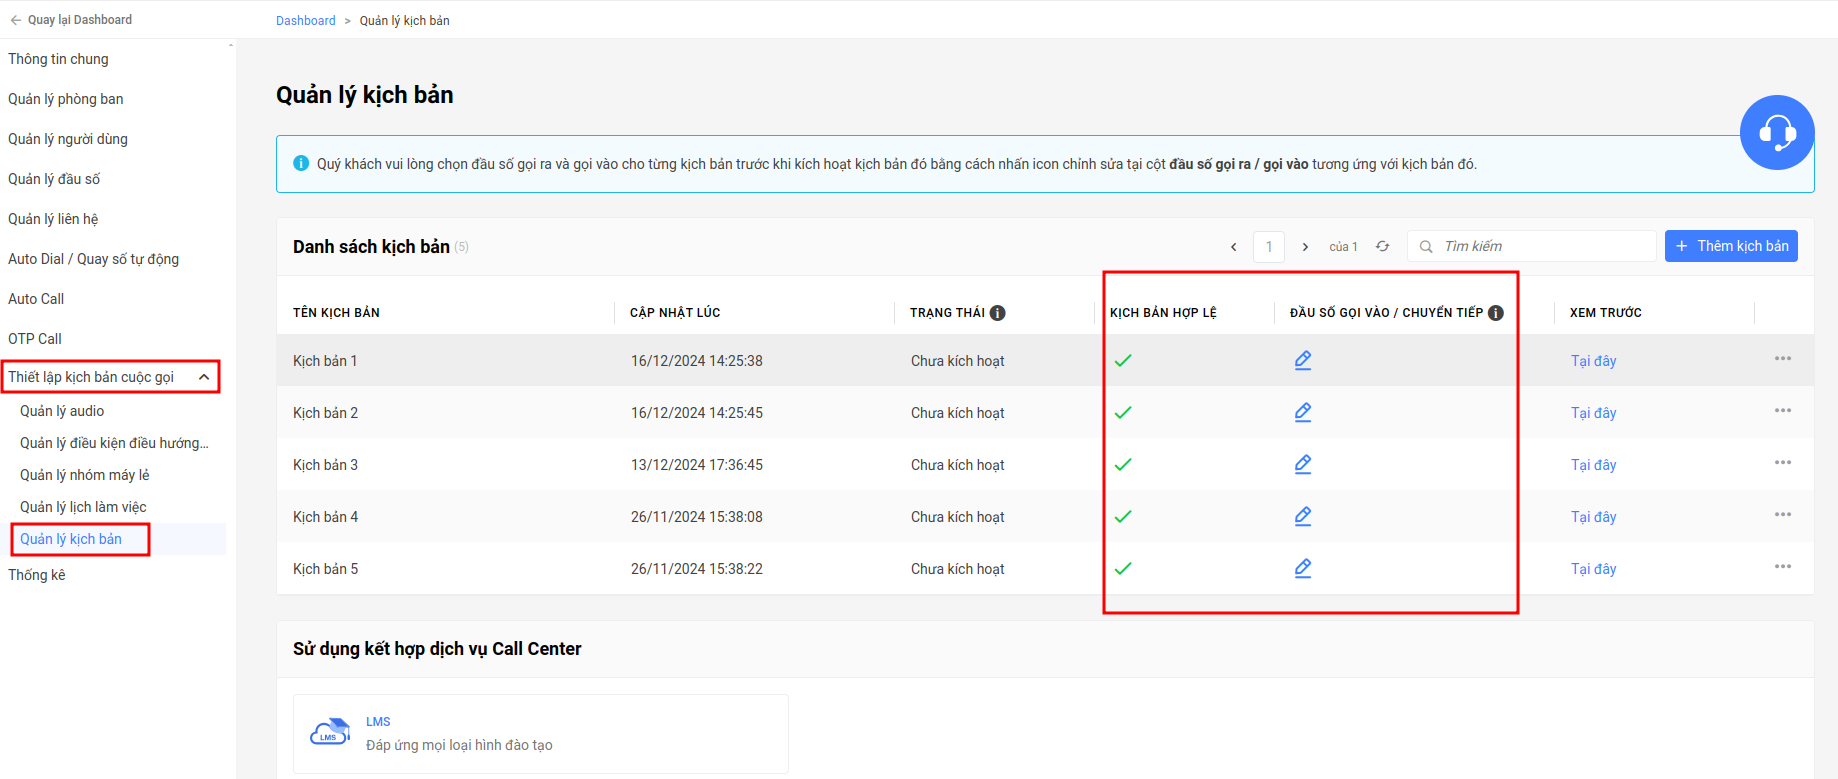
Task: Open Auto Dial / Quay số tự động
Action: pyautogui.click(x=94, y=259)
